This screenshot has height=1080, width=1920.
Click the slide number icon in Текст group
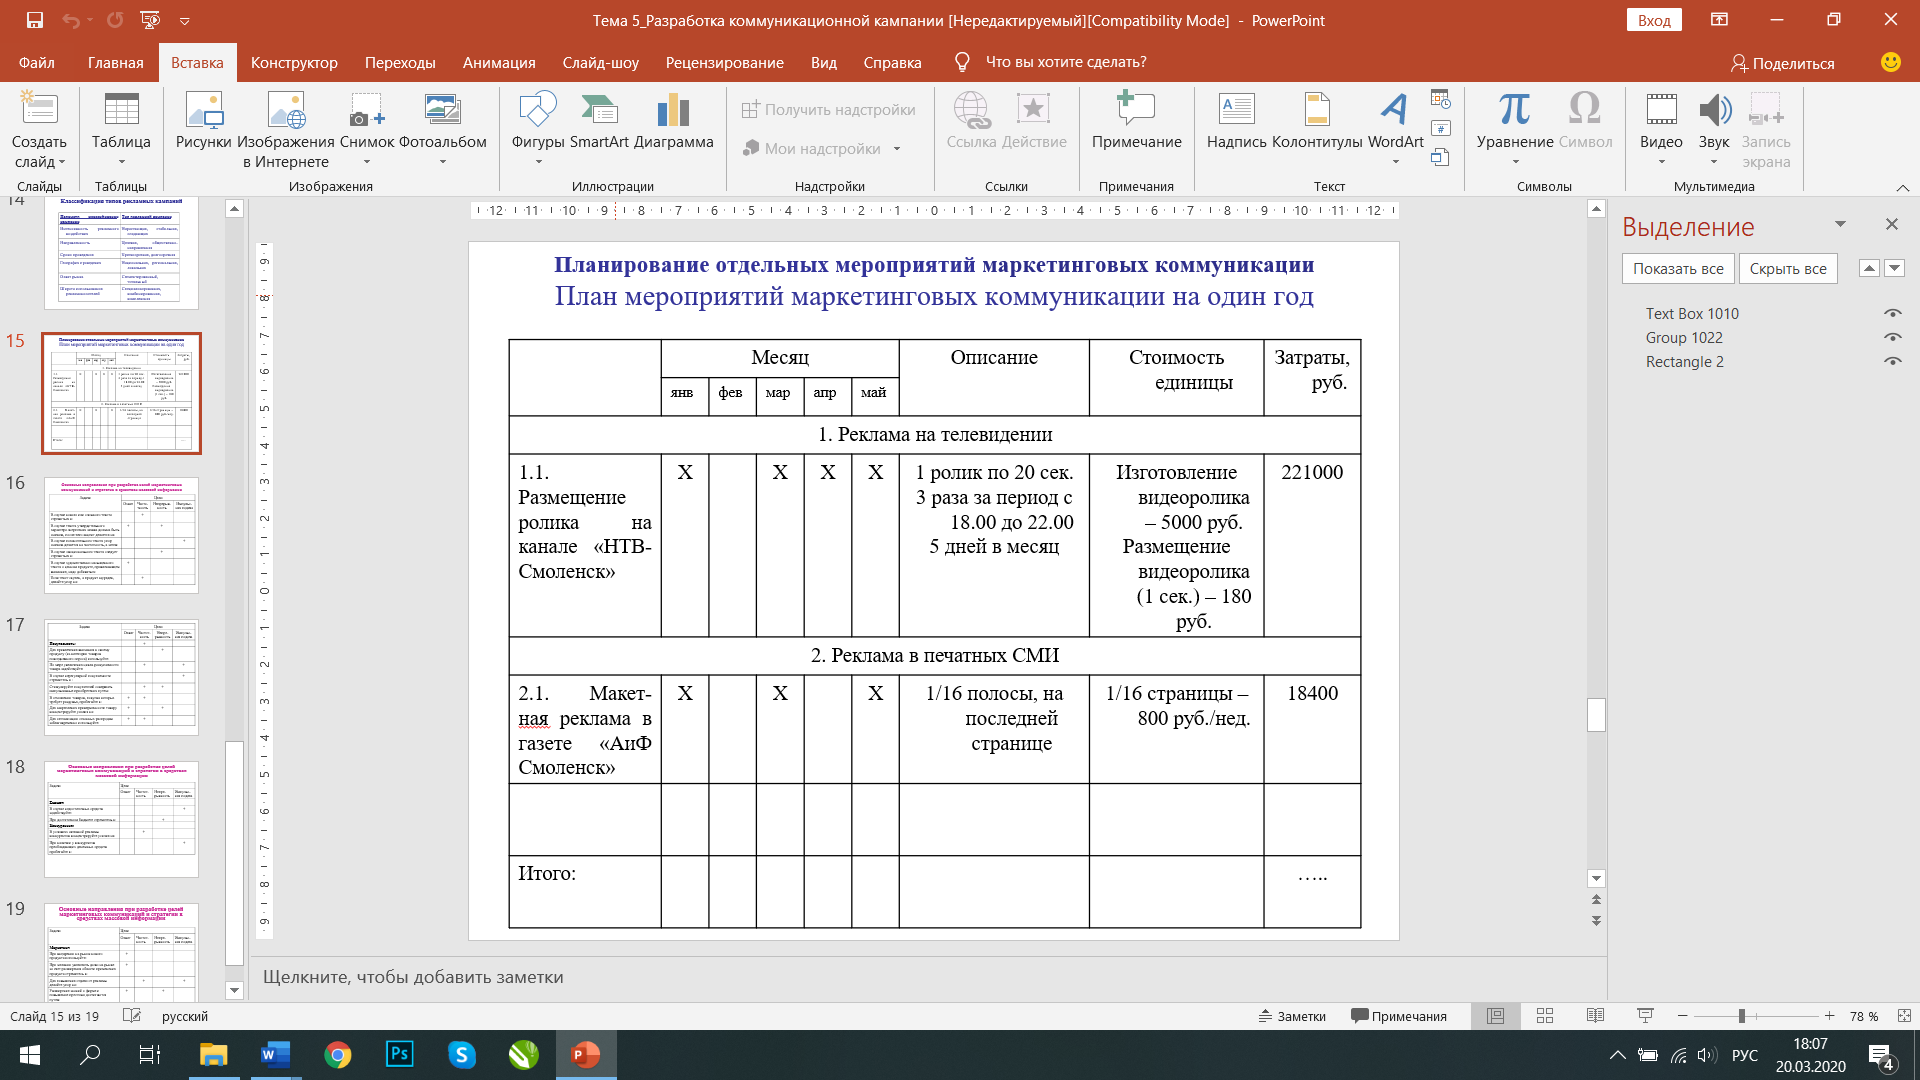click(x=1441, y=128)
